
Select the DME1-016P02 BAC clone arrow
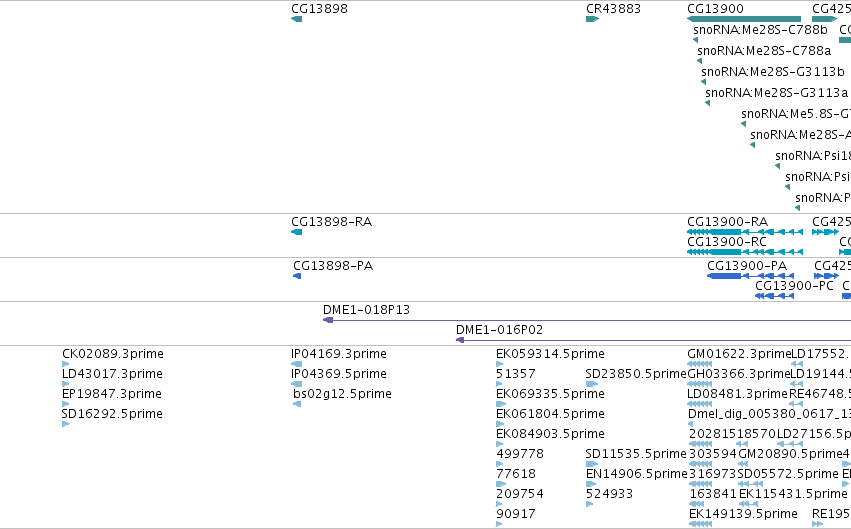pos(460,340)
